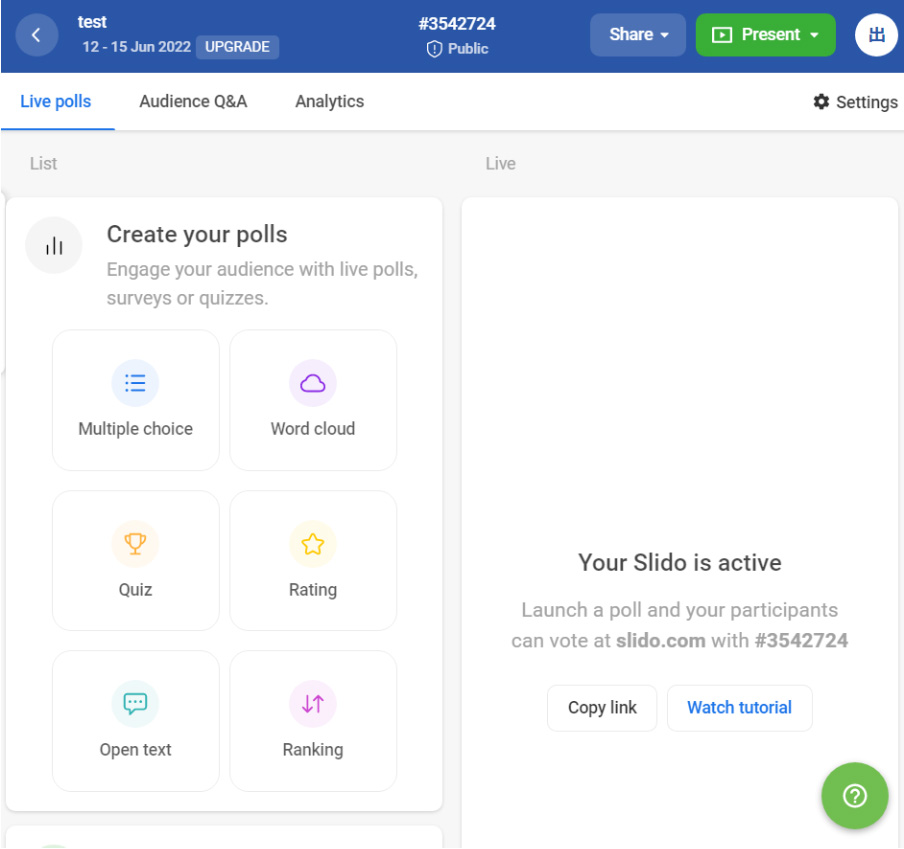Screen dimensions: 904x849
Task: Click the 'Launch a poll' instruction text
Action: (680, 625)
